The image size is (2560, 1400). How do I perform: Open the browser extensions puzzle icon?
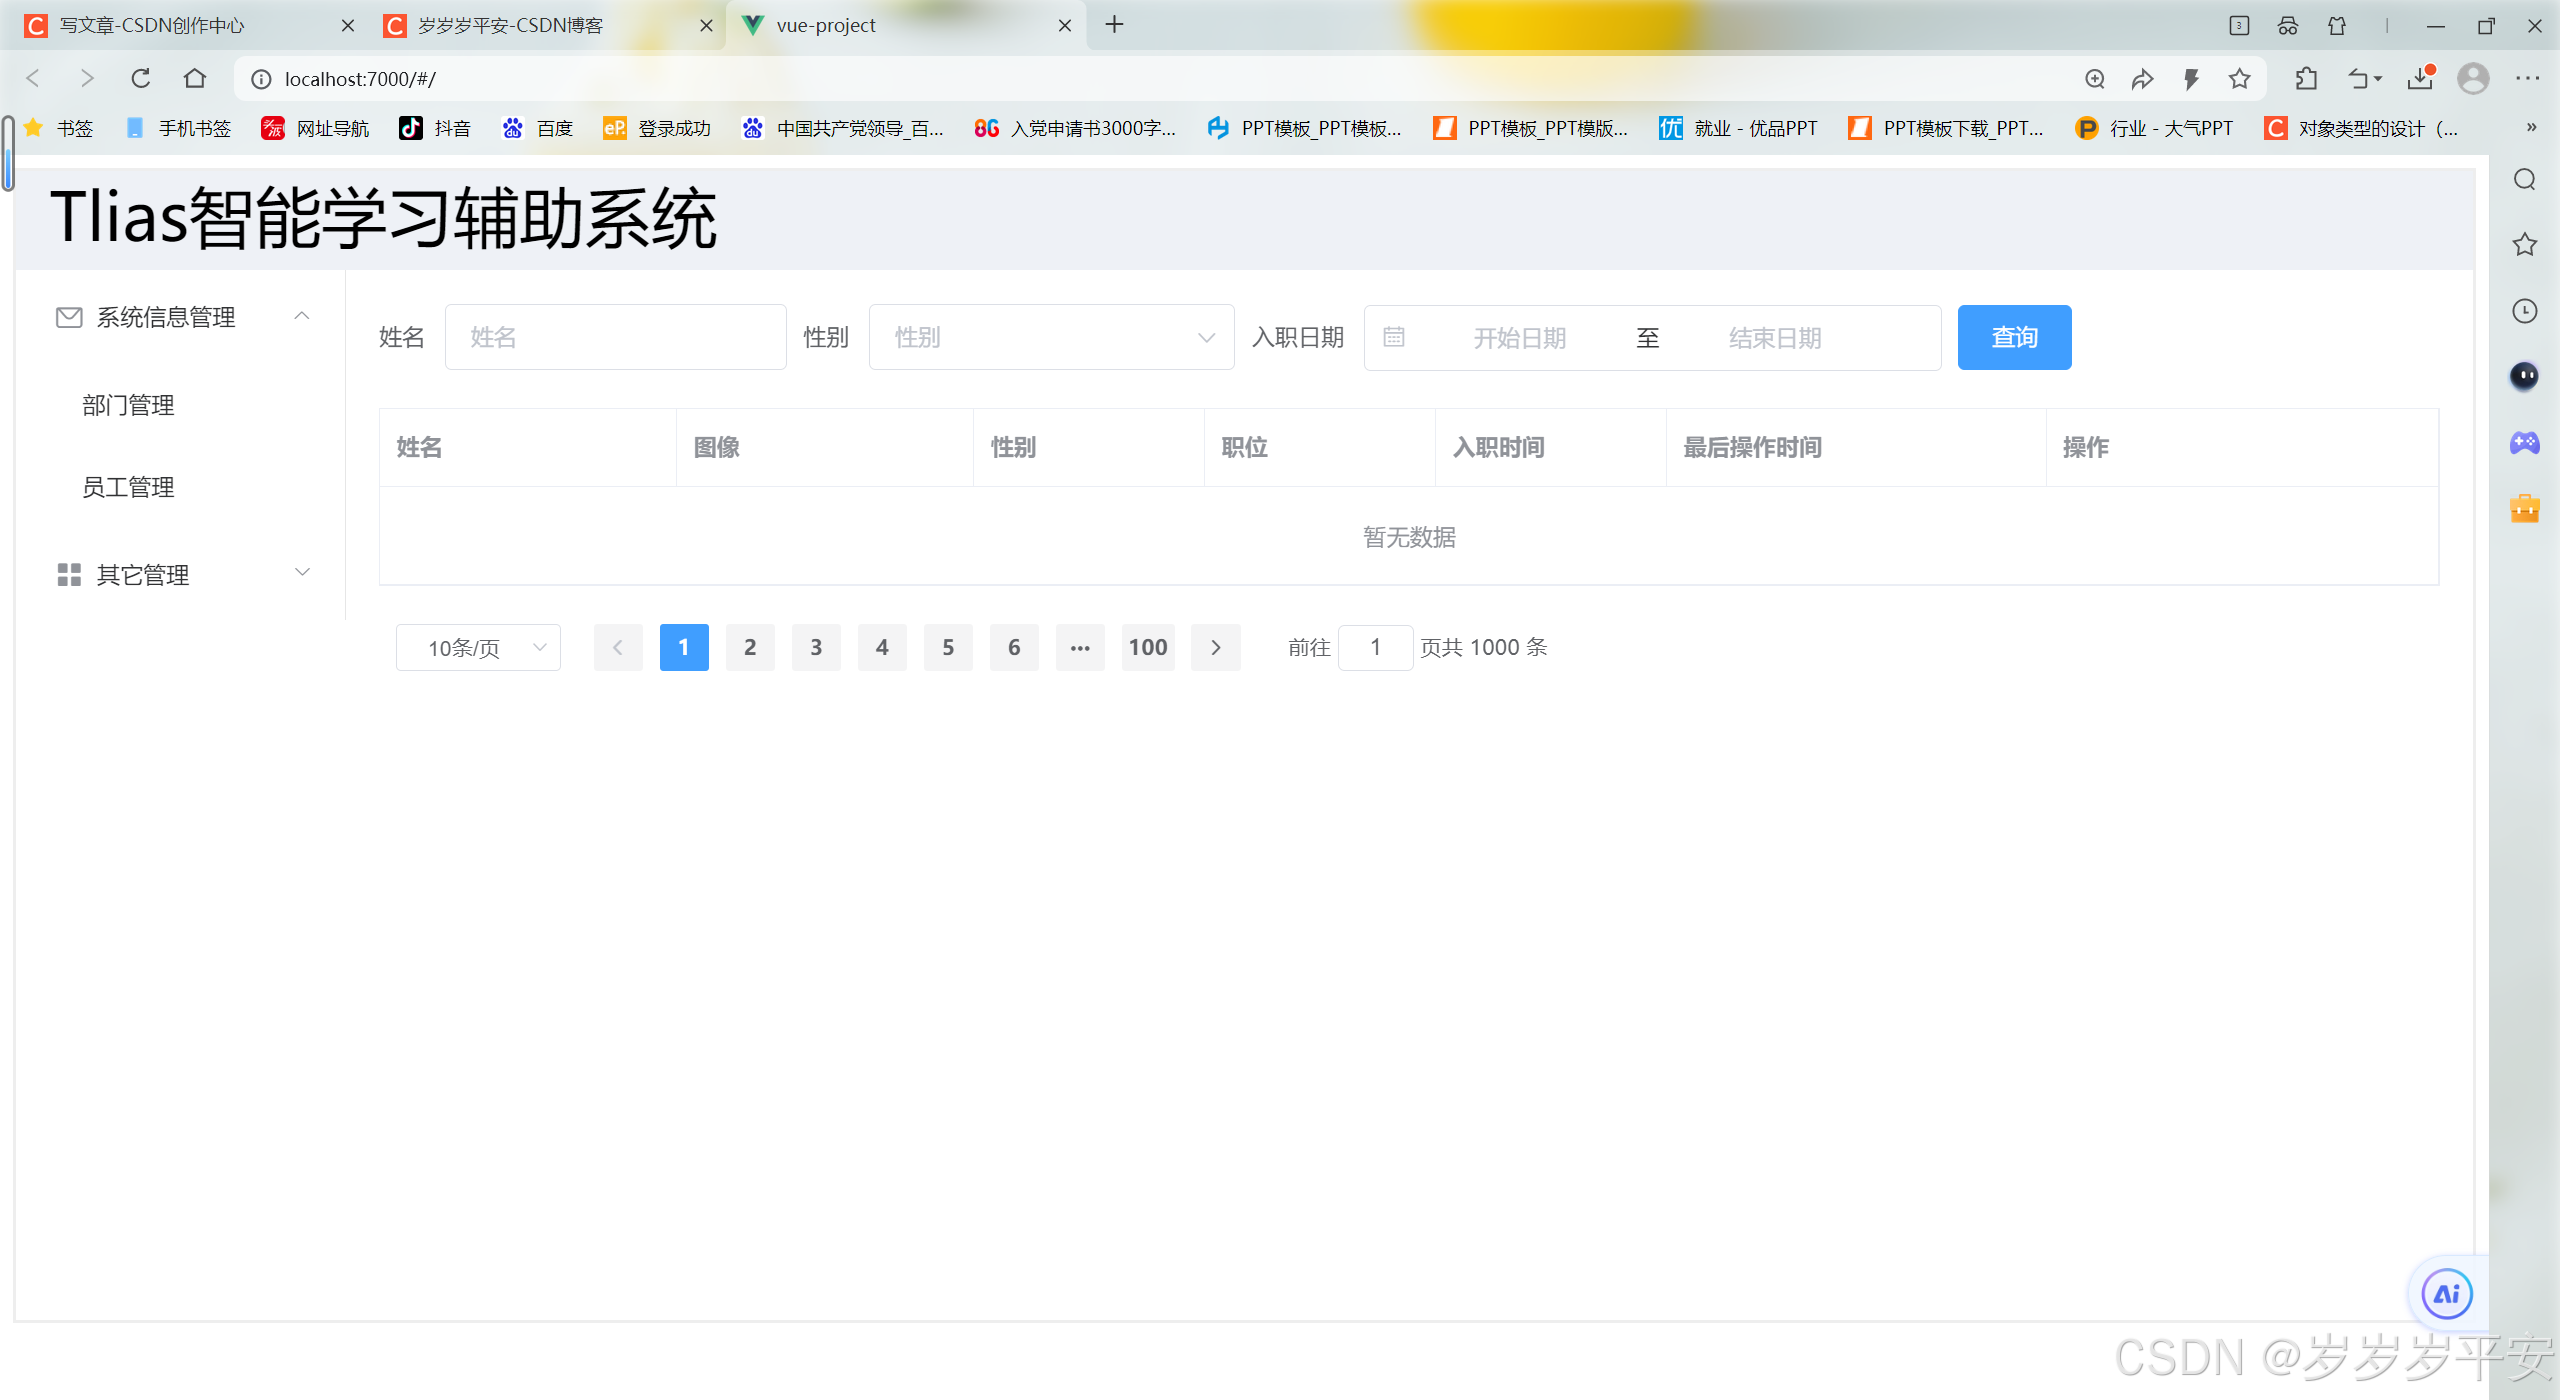[x=2307, y=79]
